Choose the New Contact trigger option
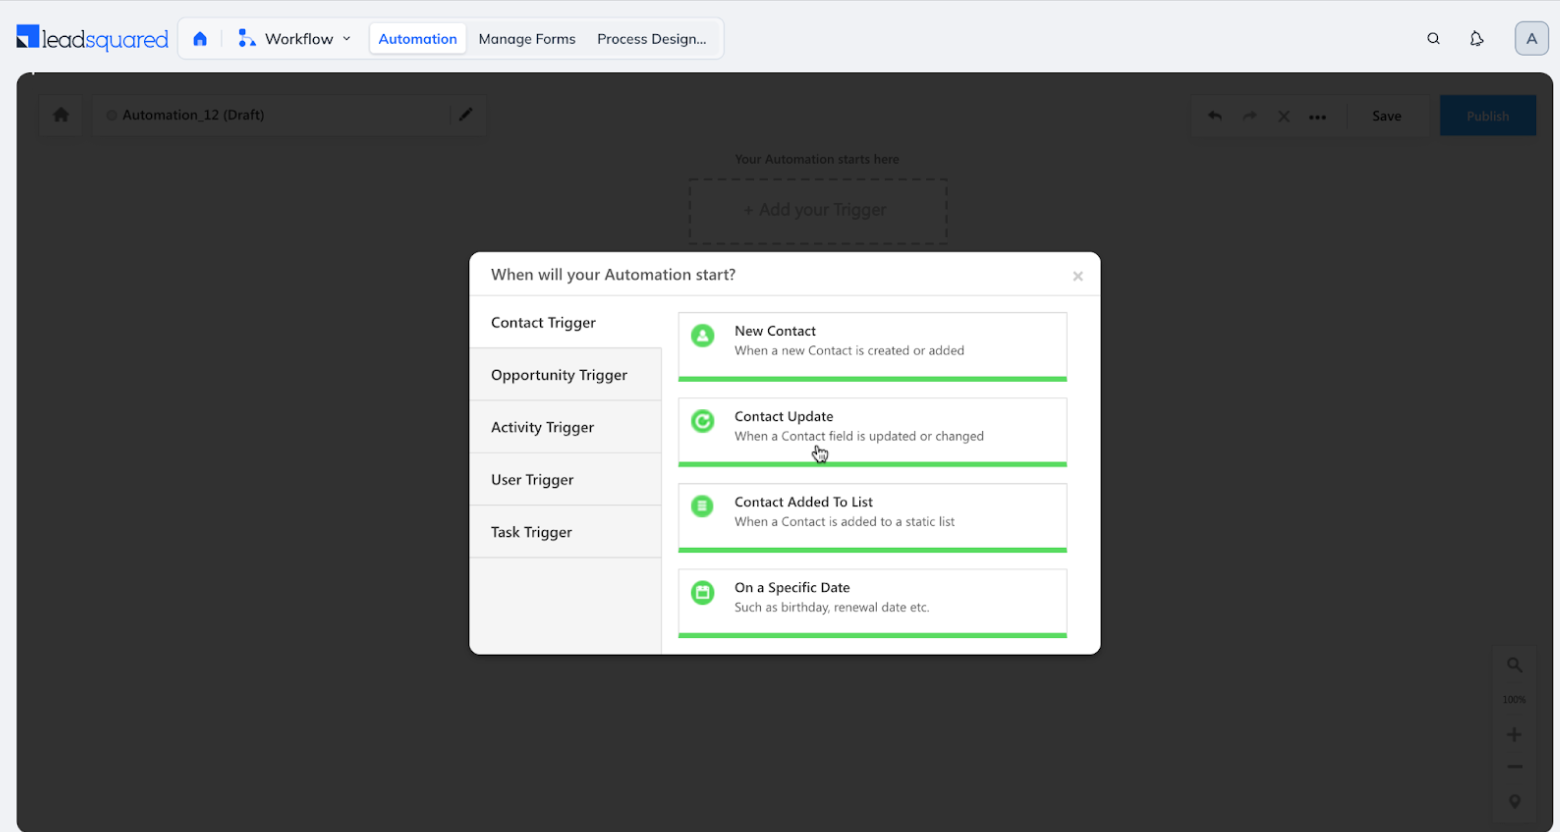 [872, 345]
